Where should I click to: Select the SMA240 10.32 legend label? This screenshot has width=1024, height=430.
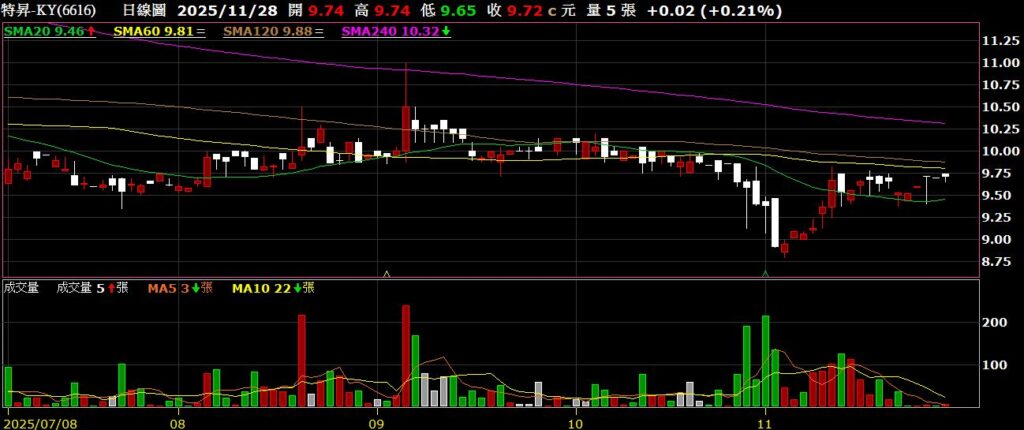click(x=390, y=32)
